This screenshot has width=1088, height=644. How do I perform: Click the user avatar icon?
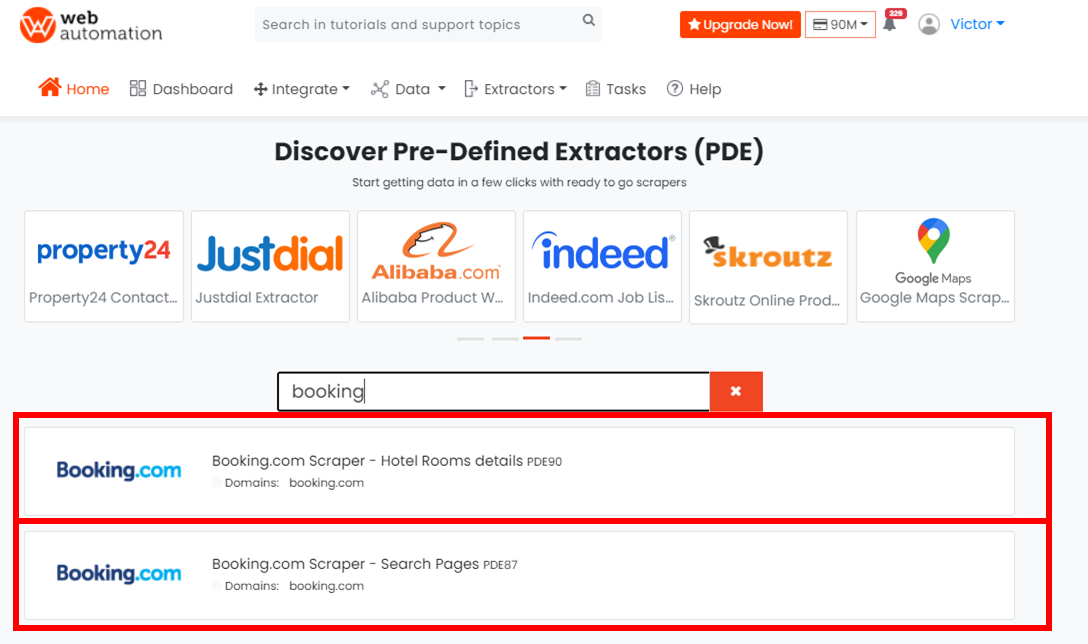tap(928, 24)
